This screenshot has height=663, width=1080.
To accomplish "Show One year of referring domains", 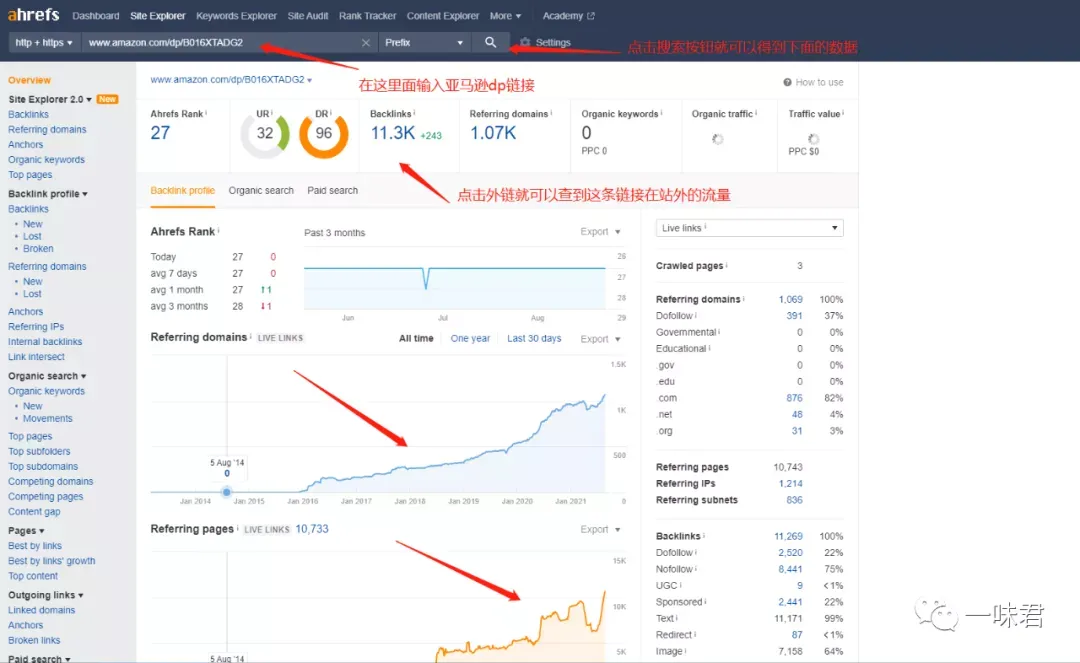I will 470,339.
